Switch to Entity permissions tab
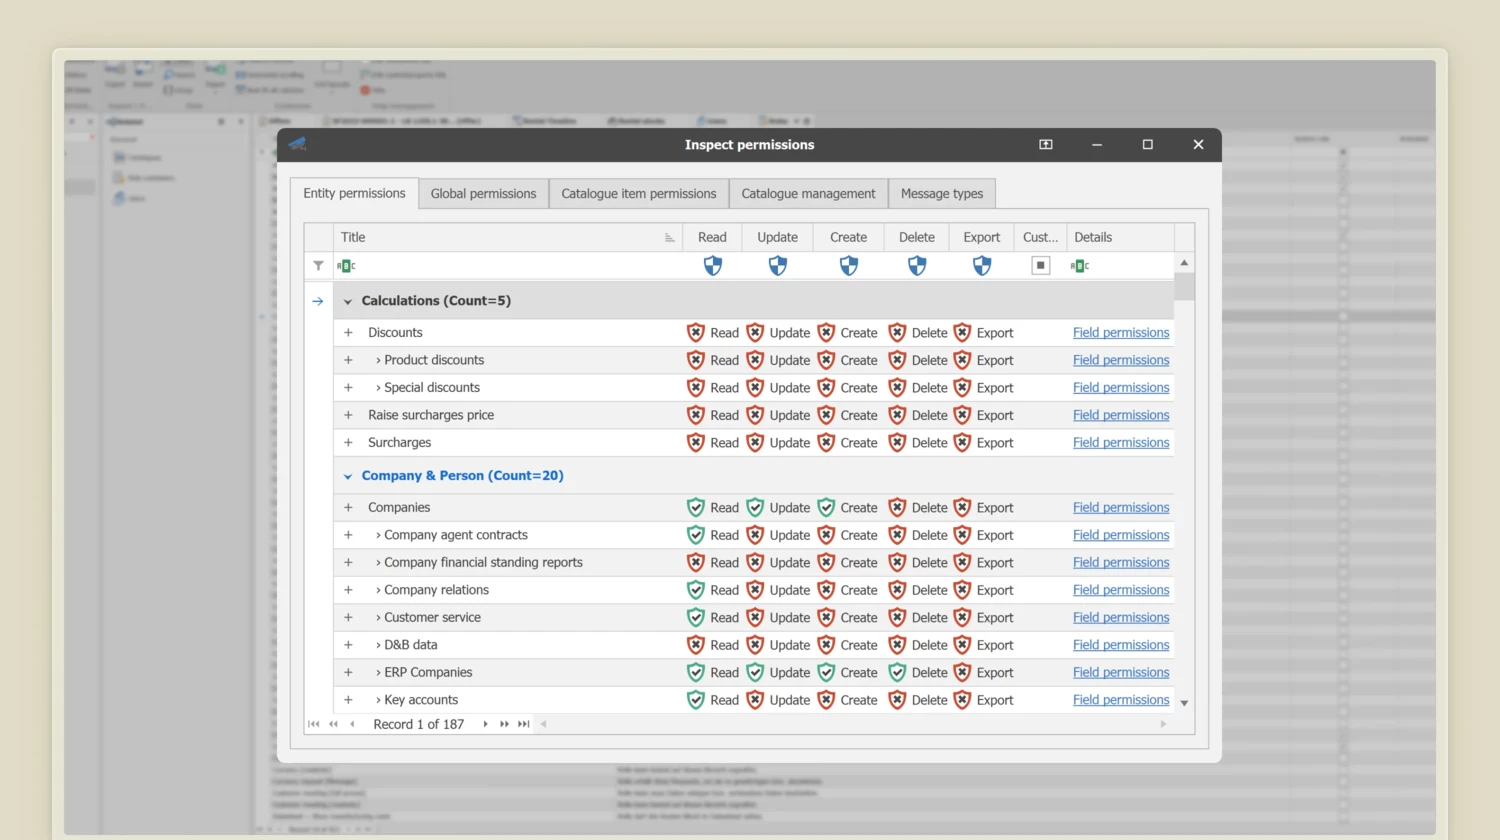1500x840 pixels. pyautogui.click(x=354, y=193)
